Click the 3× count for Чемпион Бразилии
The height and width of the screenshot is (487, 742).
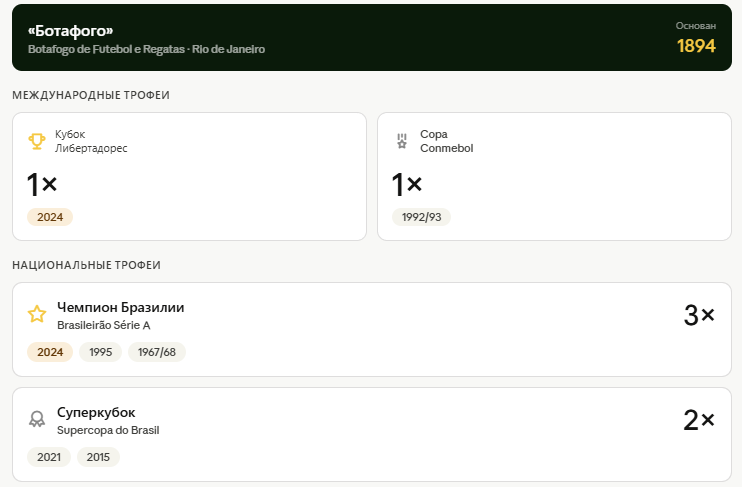click(x=699, y=315)
